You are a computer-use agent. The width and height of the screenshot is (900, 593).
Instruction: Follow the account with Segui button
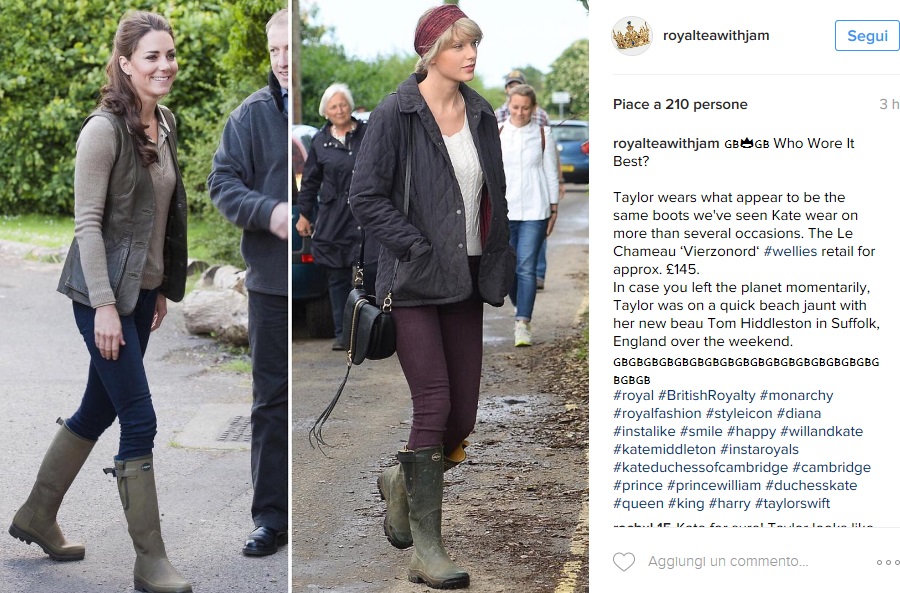867,36
